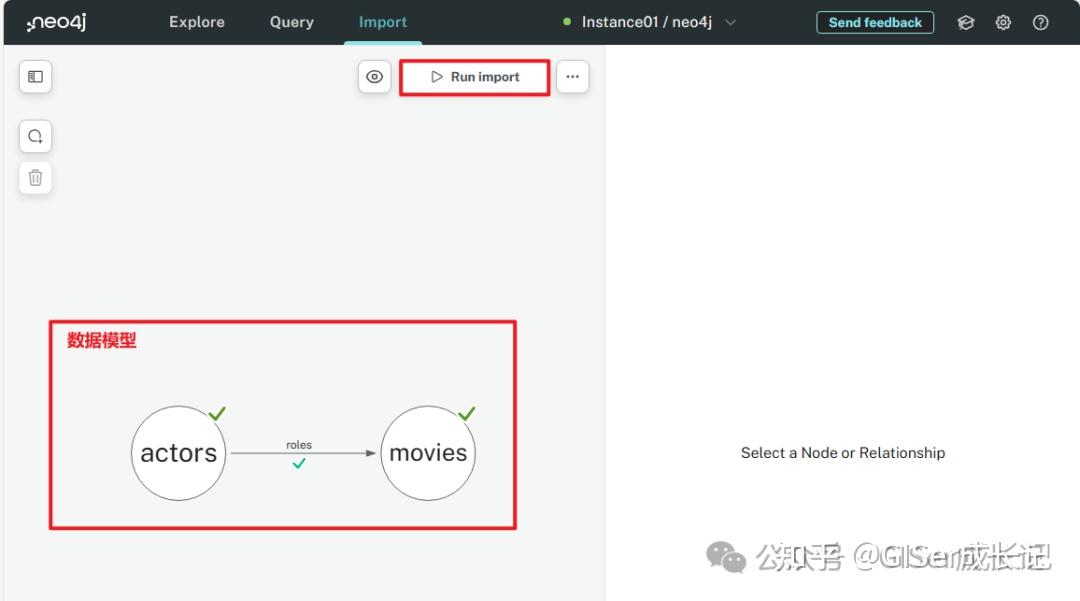This screenshot has width=1080, height=601.
Task: Switch to the Query tab
Action: (291, 21)
